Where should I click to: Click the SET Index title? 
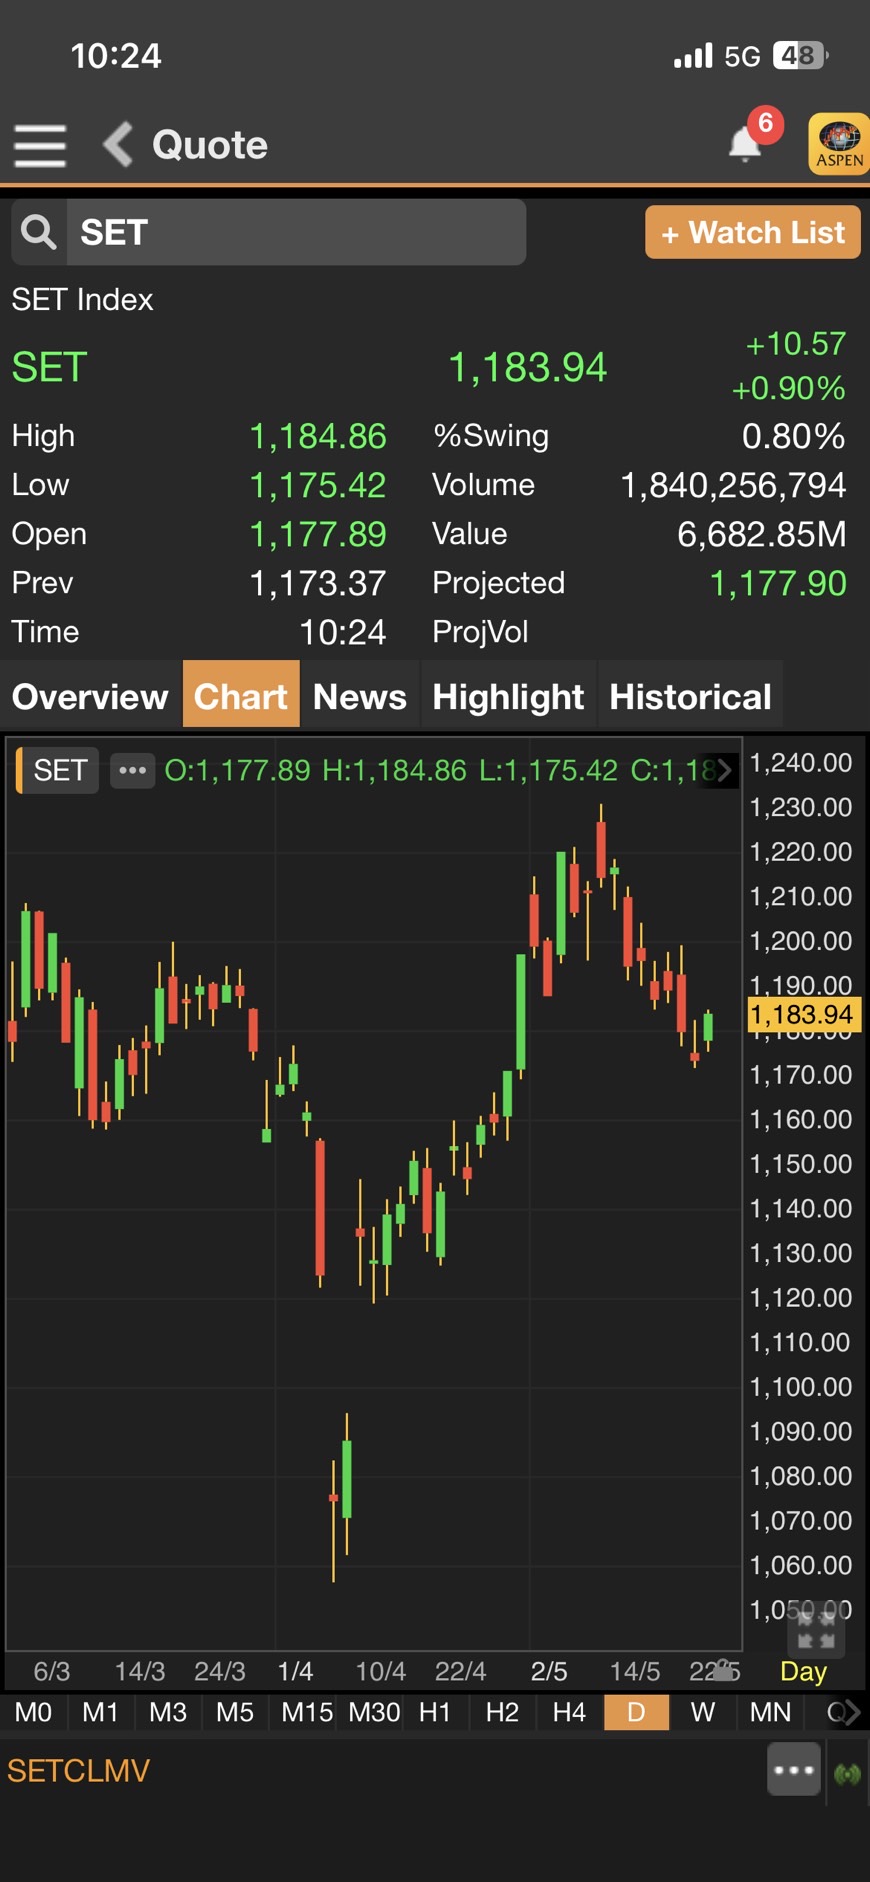point(82,299)
